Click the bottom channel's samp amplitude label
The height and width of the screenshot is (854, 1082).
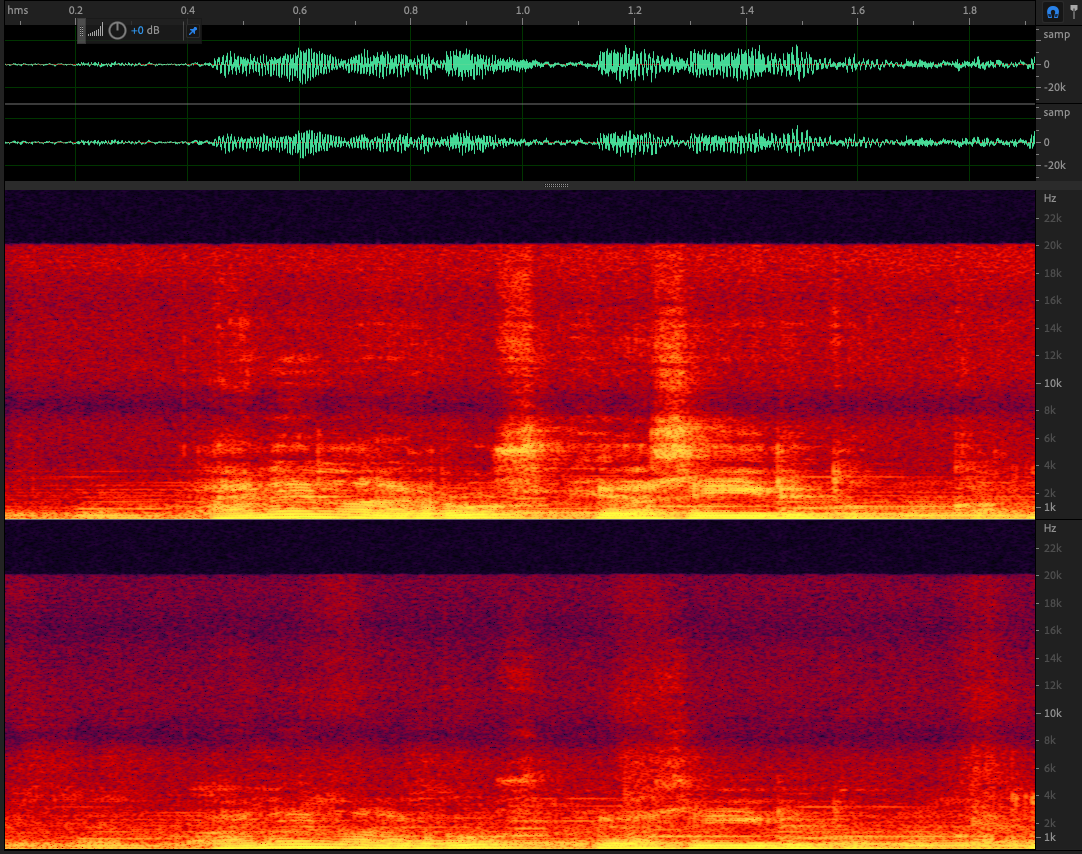pos(1056,113)
